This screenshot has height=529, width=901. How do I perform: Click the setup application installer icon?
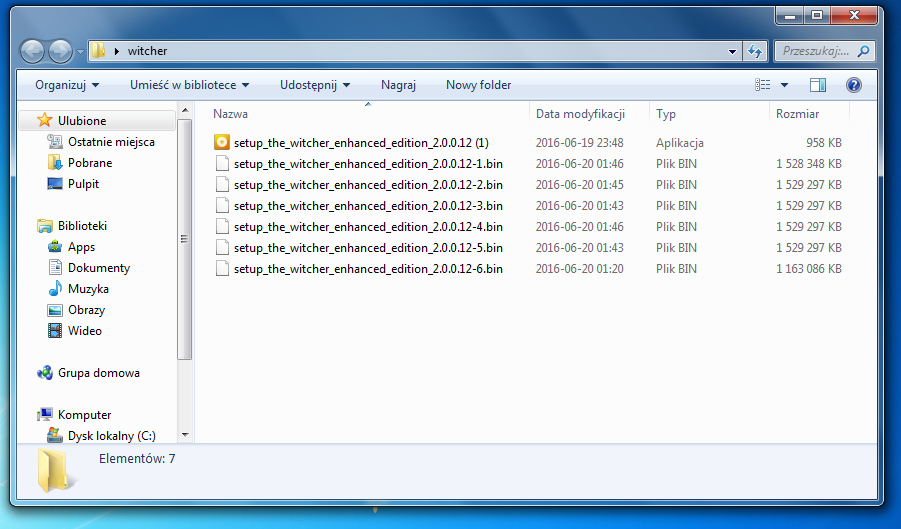pyautogui.click(x=222, y=142)
